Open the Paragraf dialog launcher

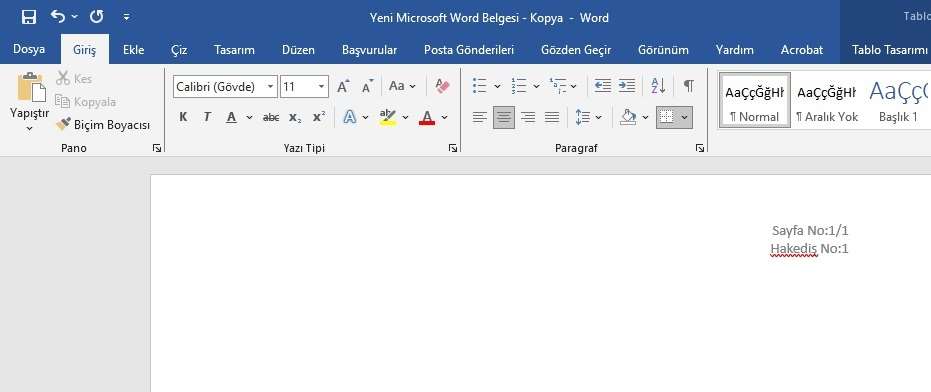699,148
